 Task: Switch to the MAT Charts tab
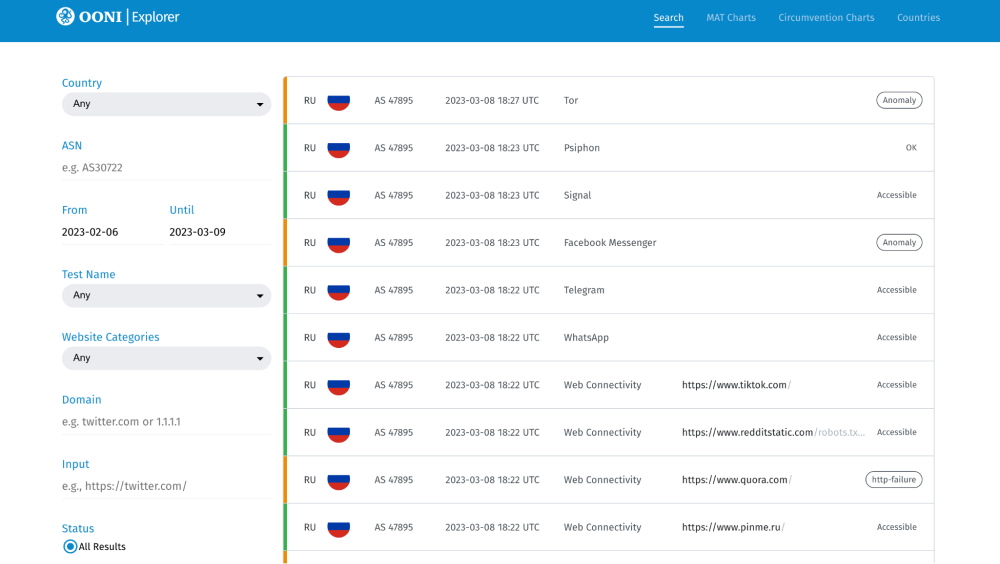[731, 18]
